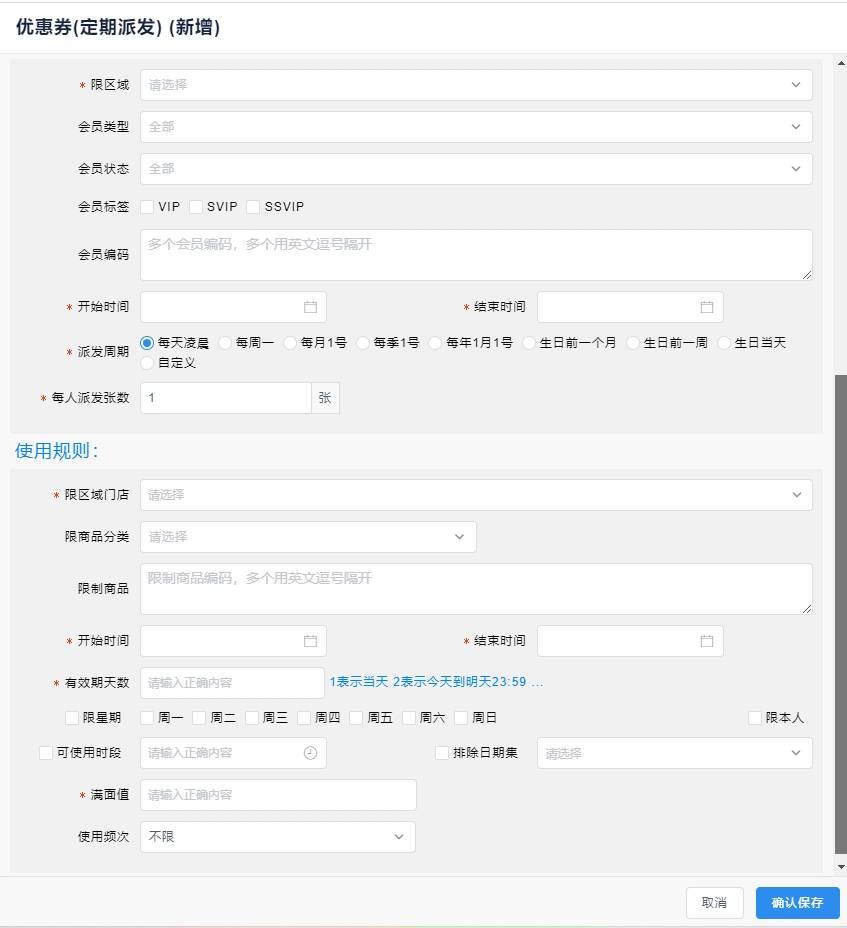Open 限区域 dropdown
This screenshot has width=847, height=928.
click(x=476, y=85)
